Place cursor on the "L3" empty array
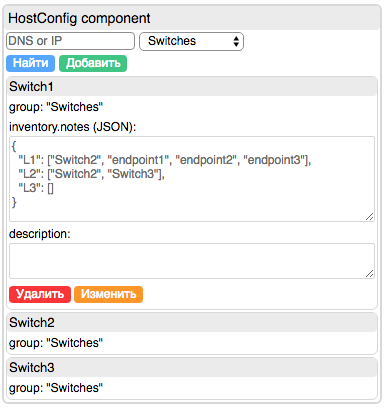The width and height of the screenshot is (384, 408). click(x=50, y=188)
